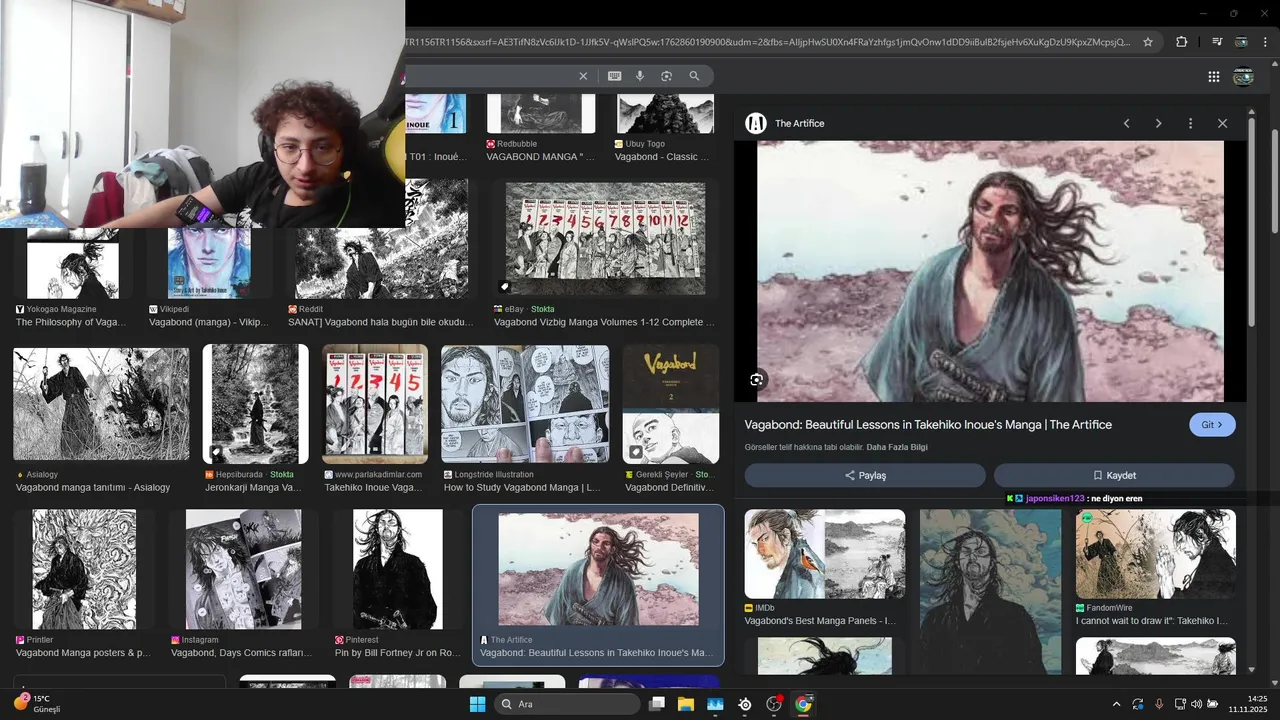Open Longstride How to Study Vagabond thumbnail
Viewport: 1280px width, 720px height.
point(525,405)
